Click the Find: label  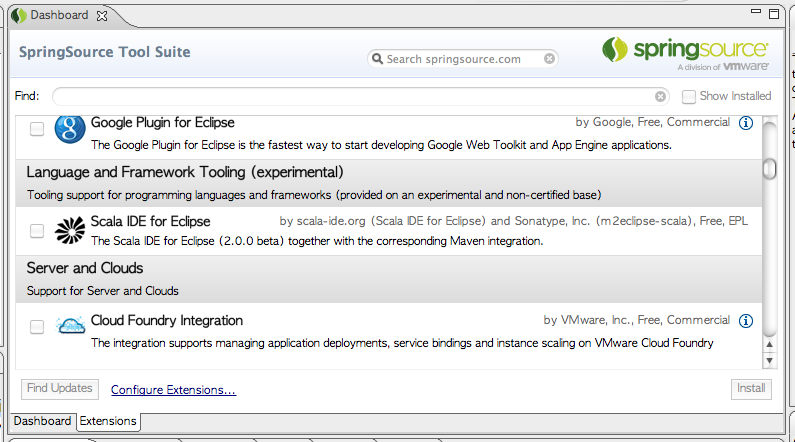click(x=27, y=96)
